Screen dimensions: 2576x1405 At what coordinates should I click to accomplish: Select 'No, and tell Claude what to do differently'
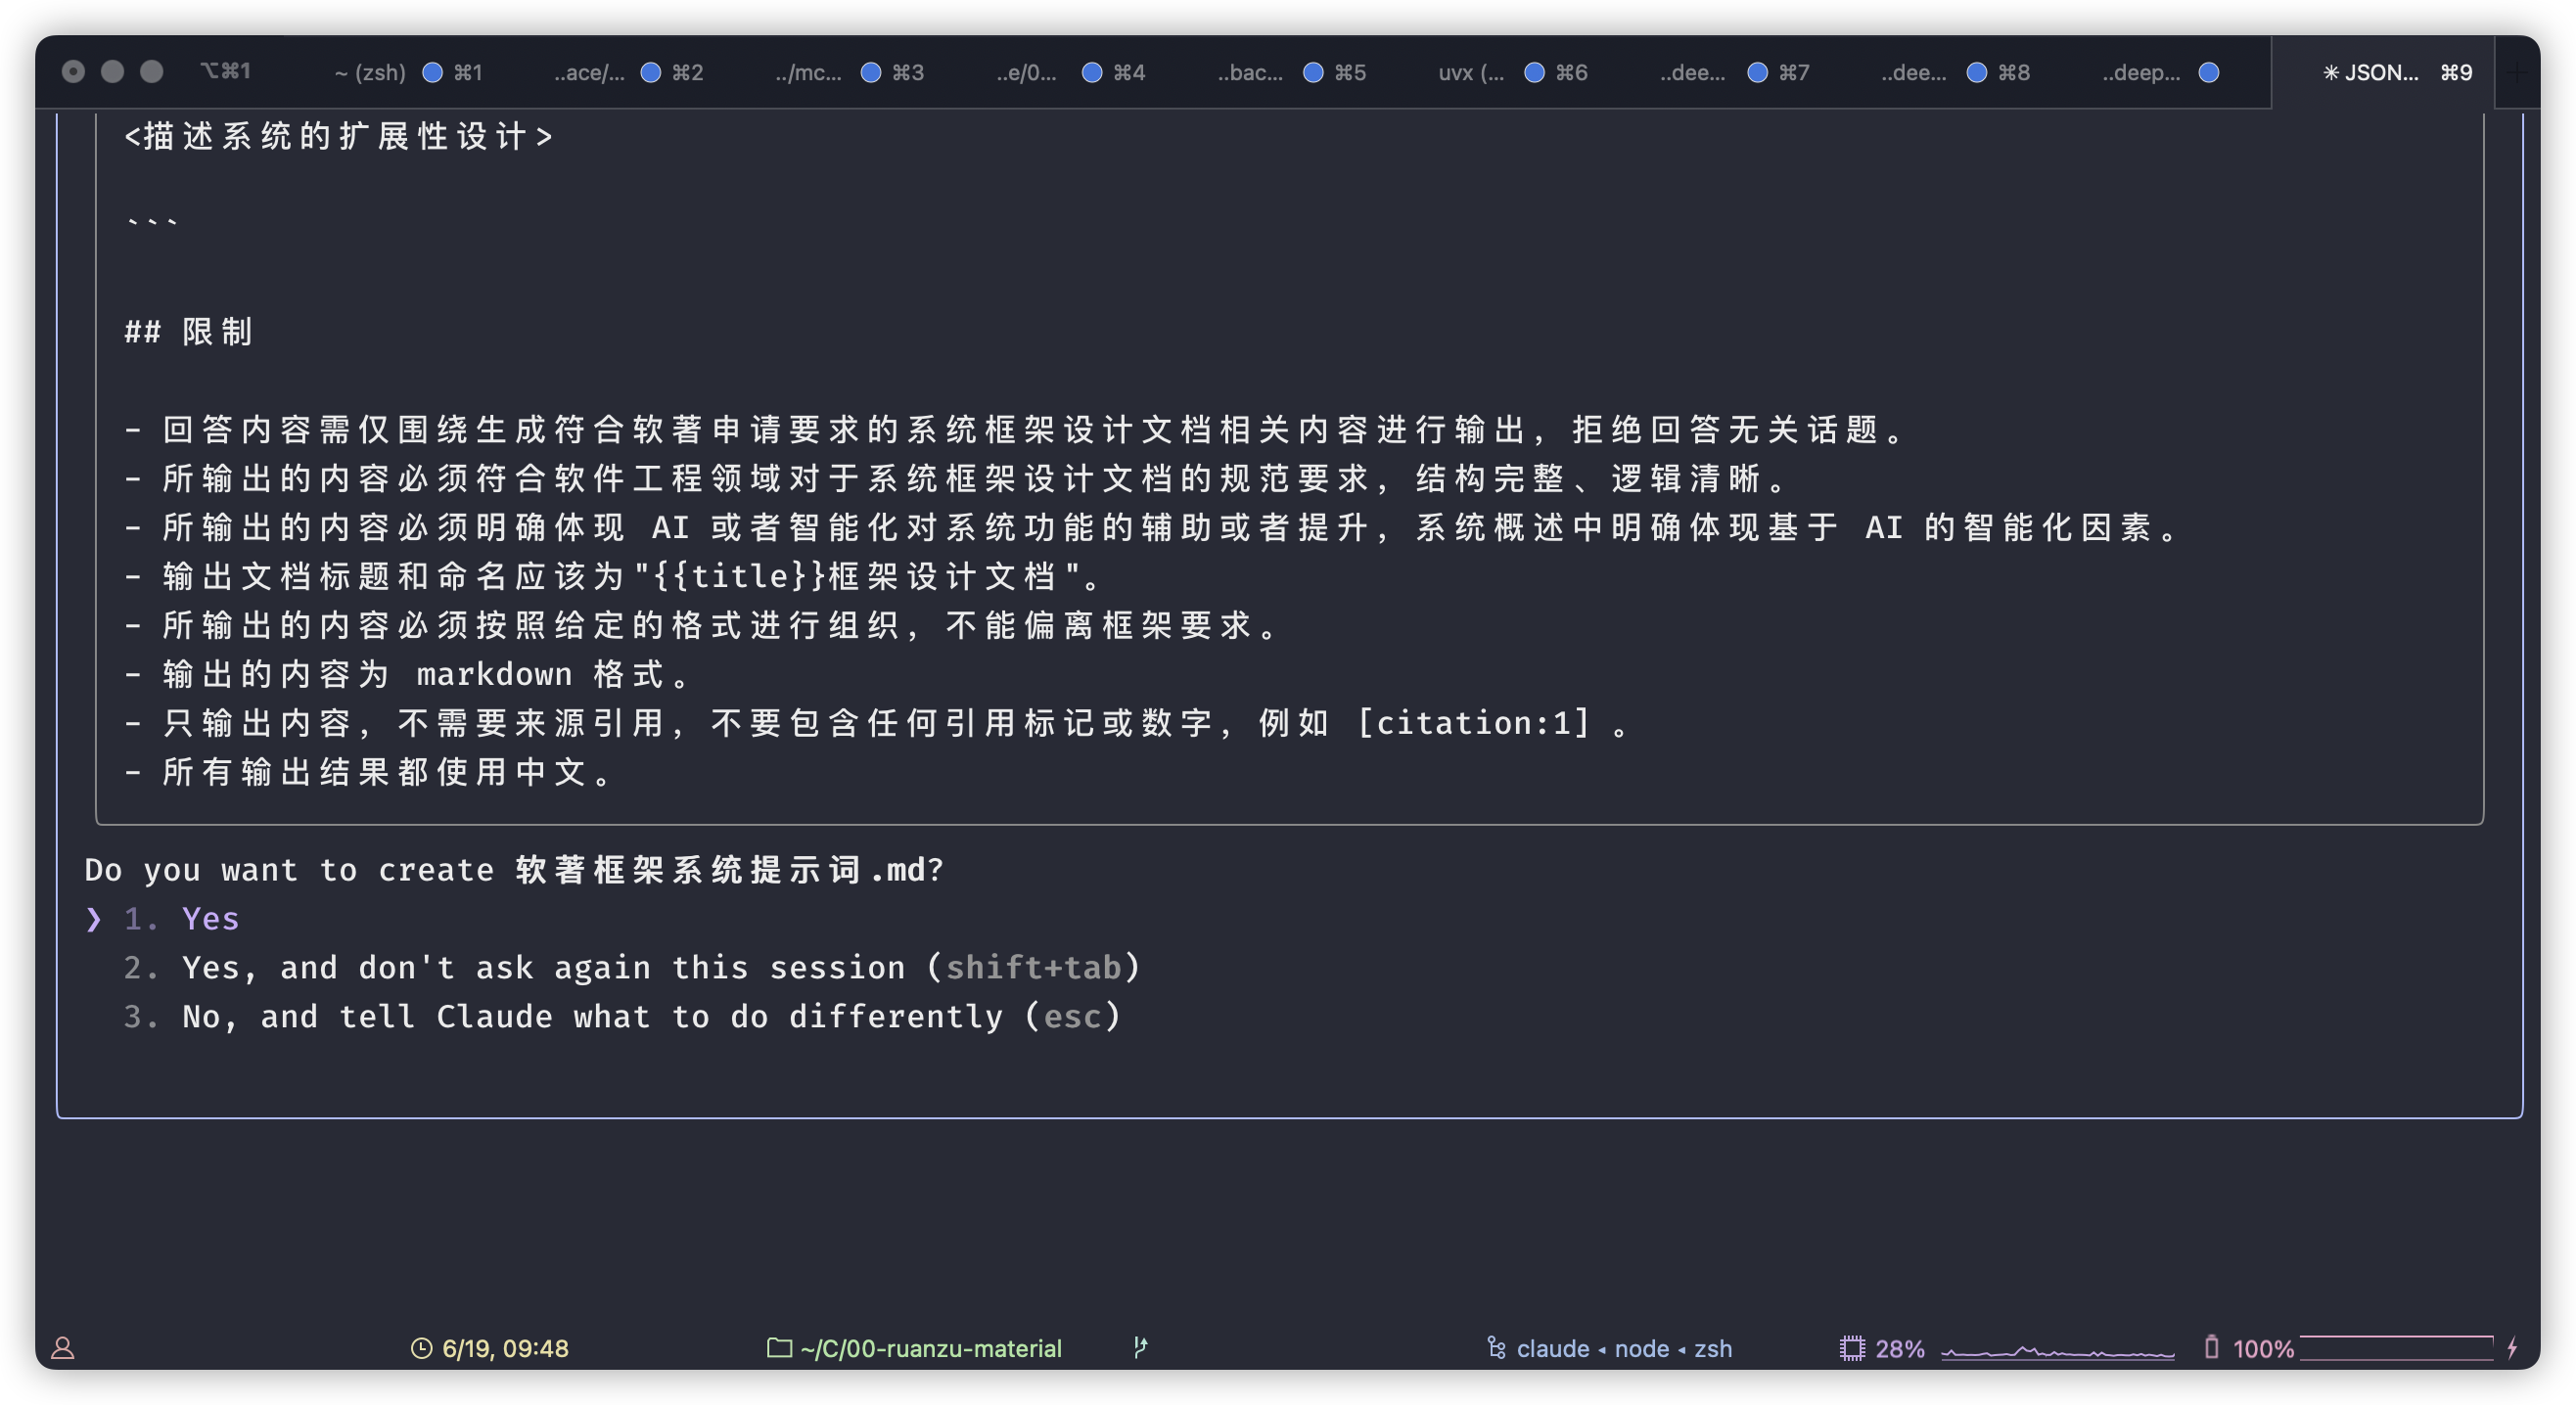(x=650, y=1017)
